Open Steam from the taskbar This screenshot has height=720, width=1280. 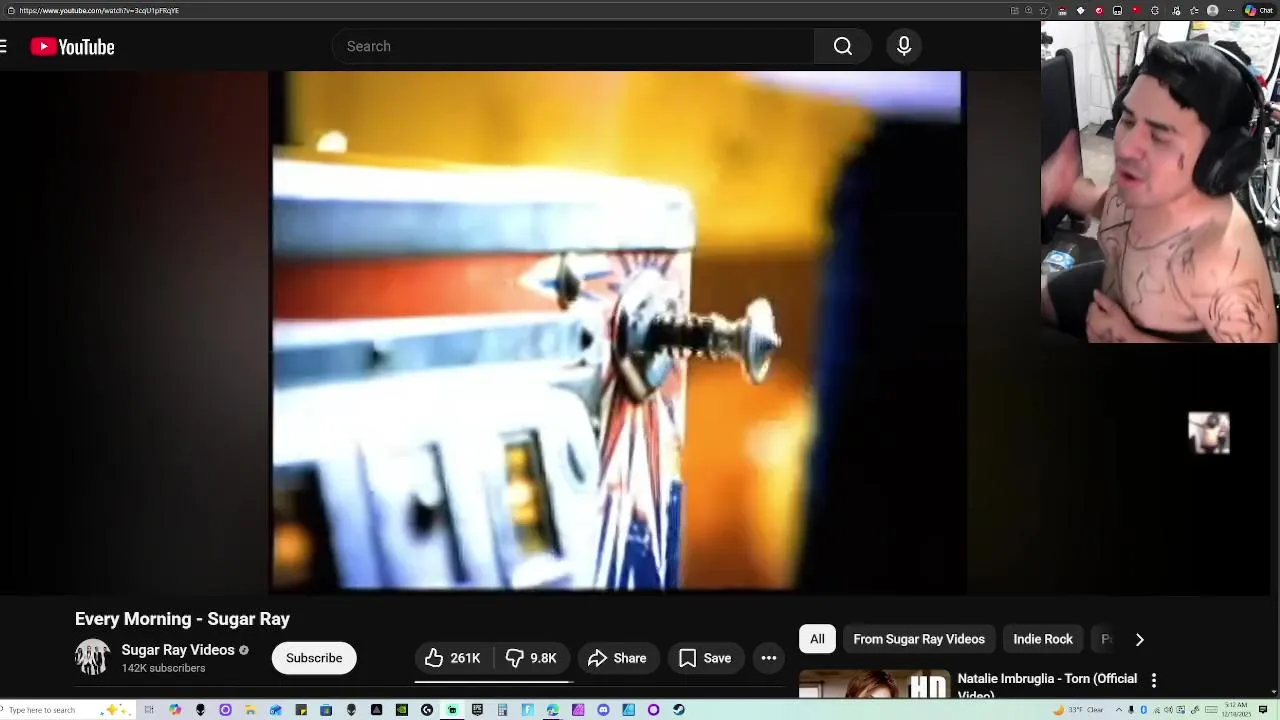(x=679, y=710)
